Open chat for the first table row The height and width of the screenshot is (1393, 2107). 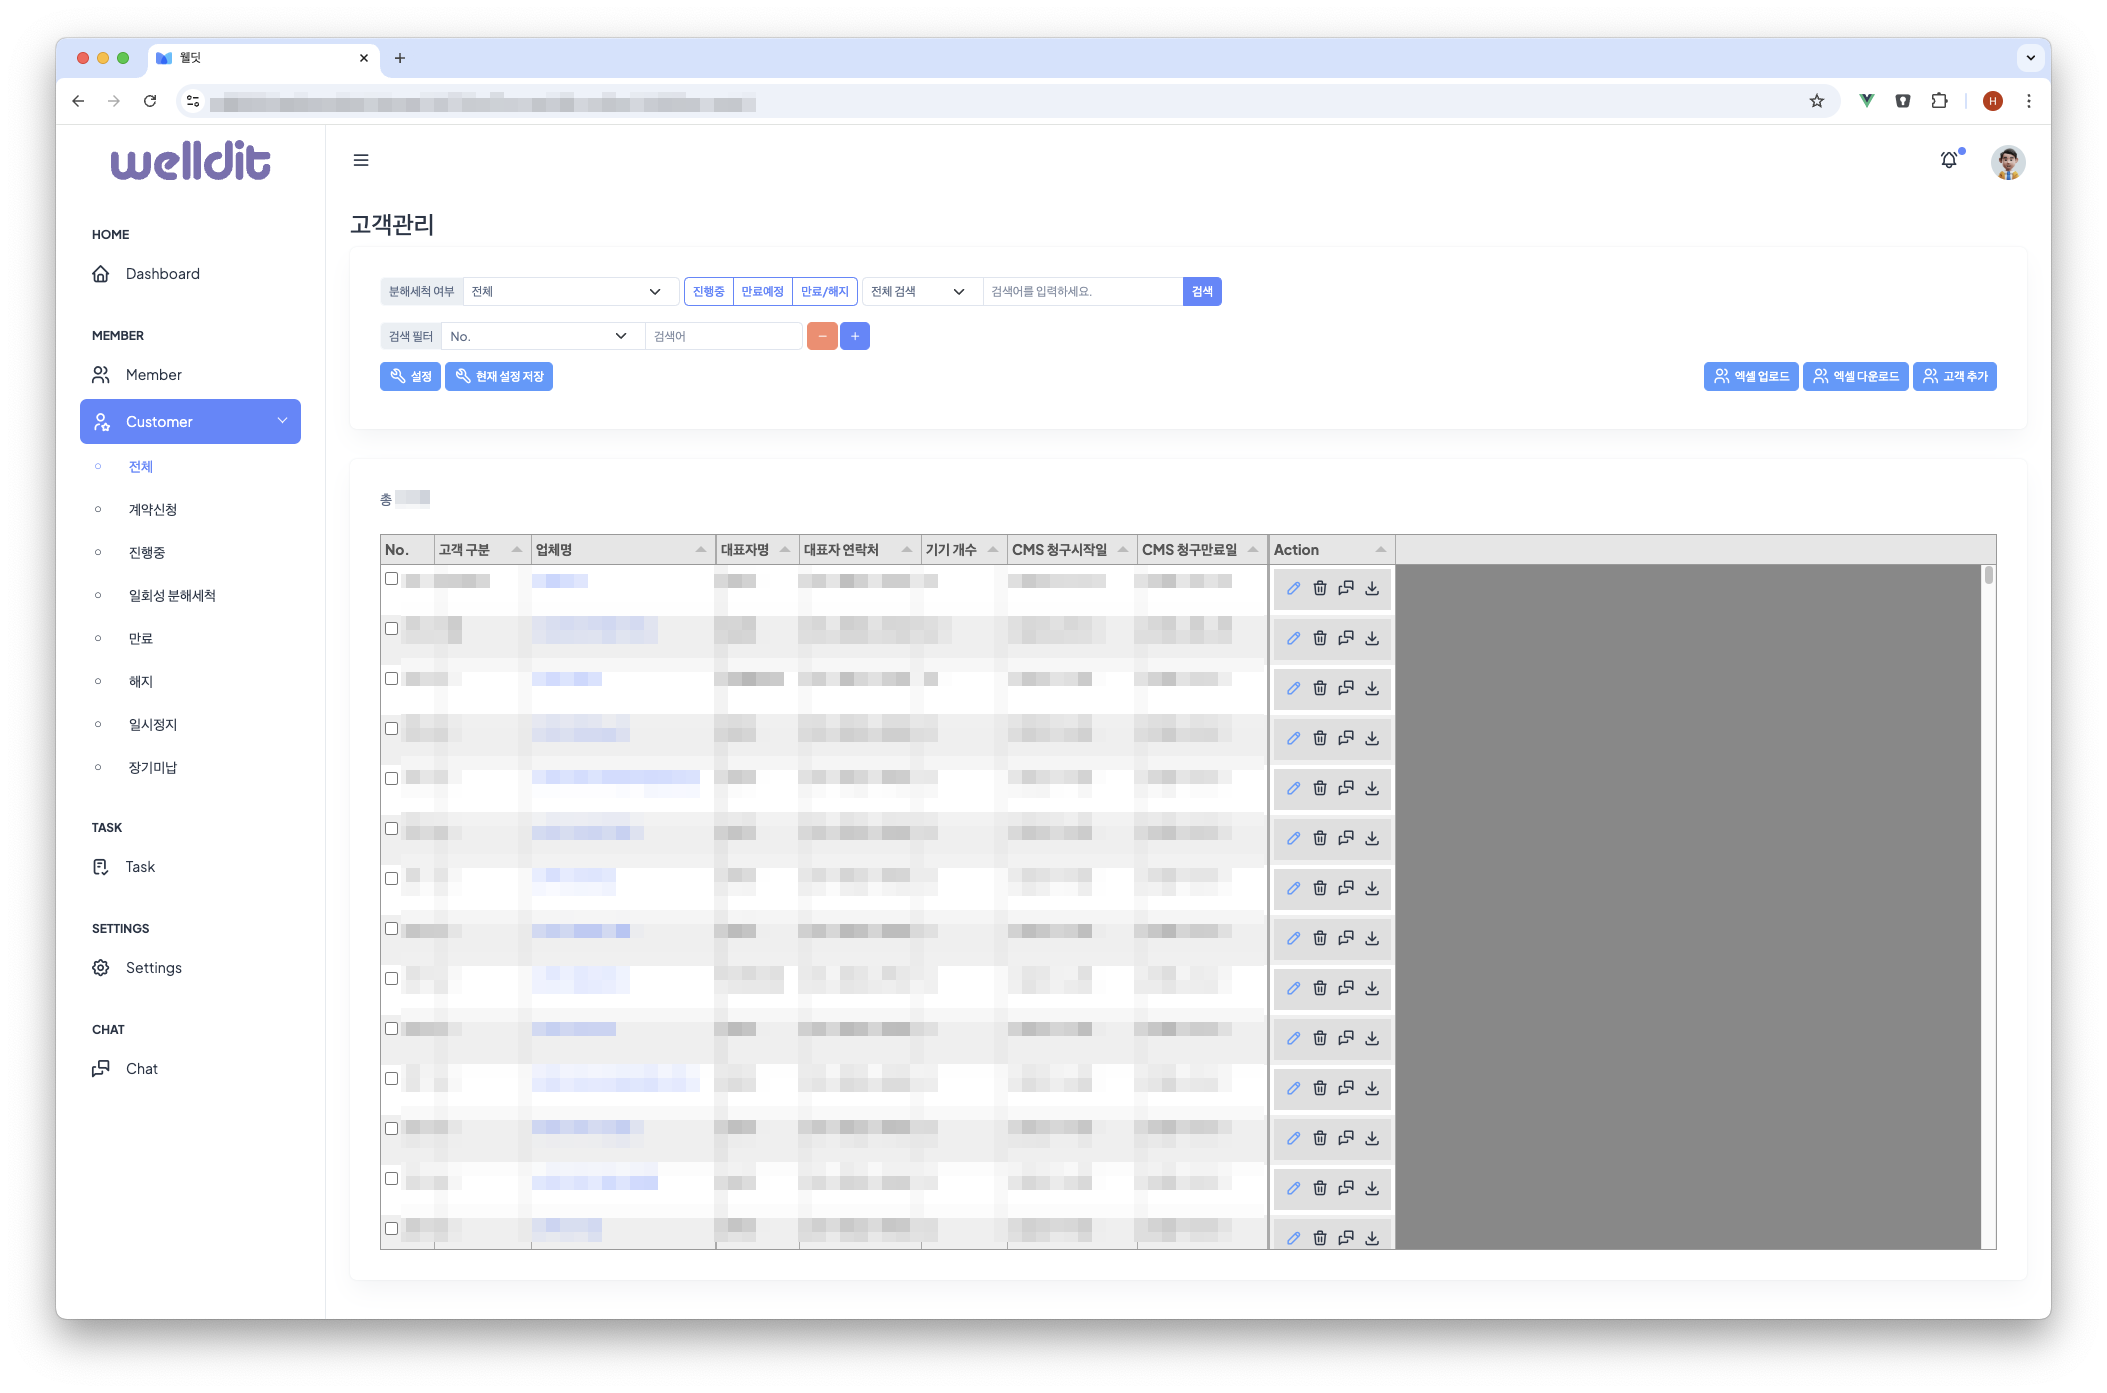pyautogui.click(x=1346, y=588)
